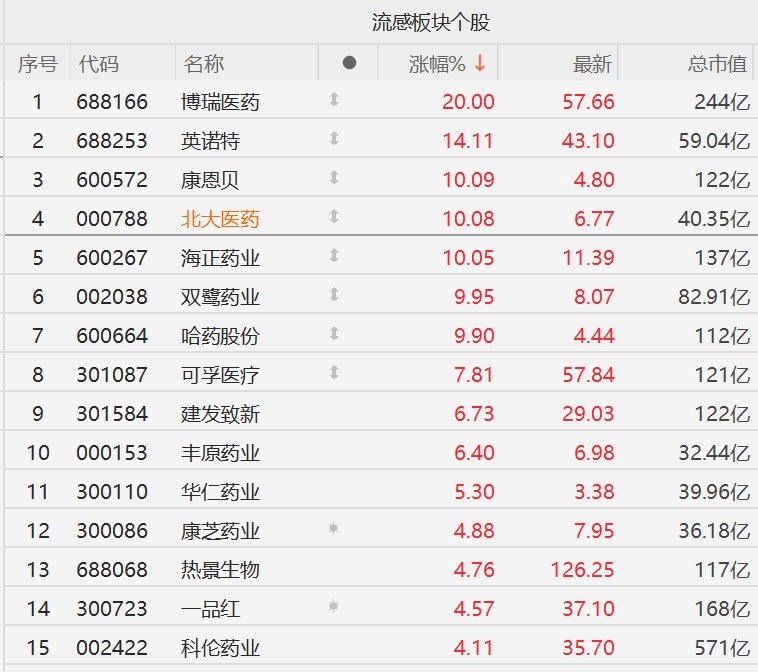Viewport: 758px width, 672px height.
Task: Sort by the 最新 column header
Action: pyautogui.click(x=592, y=64)
